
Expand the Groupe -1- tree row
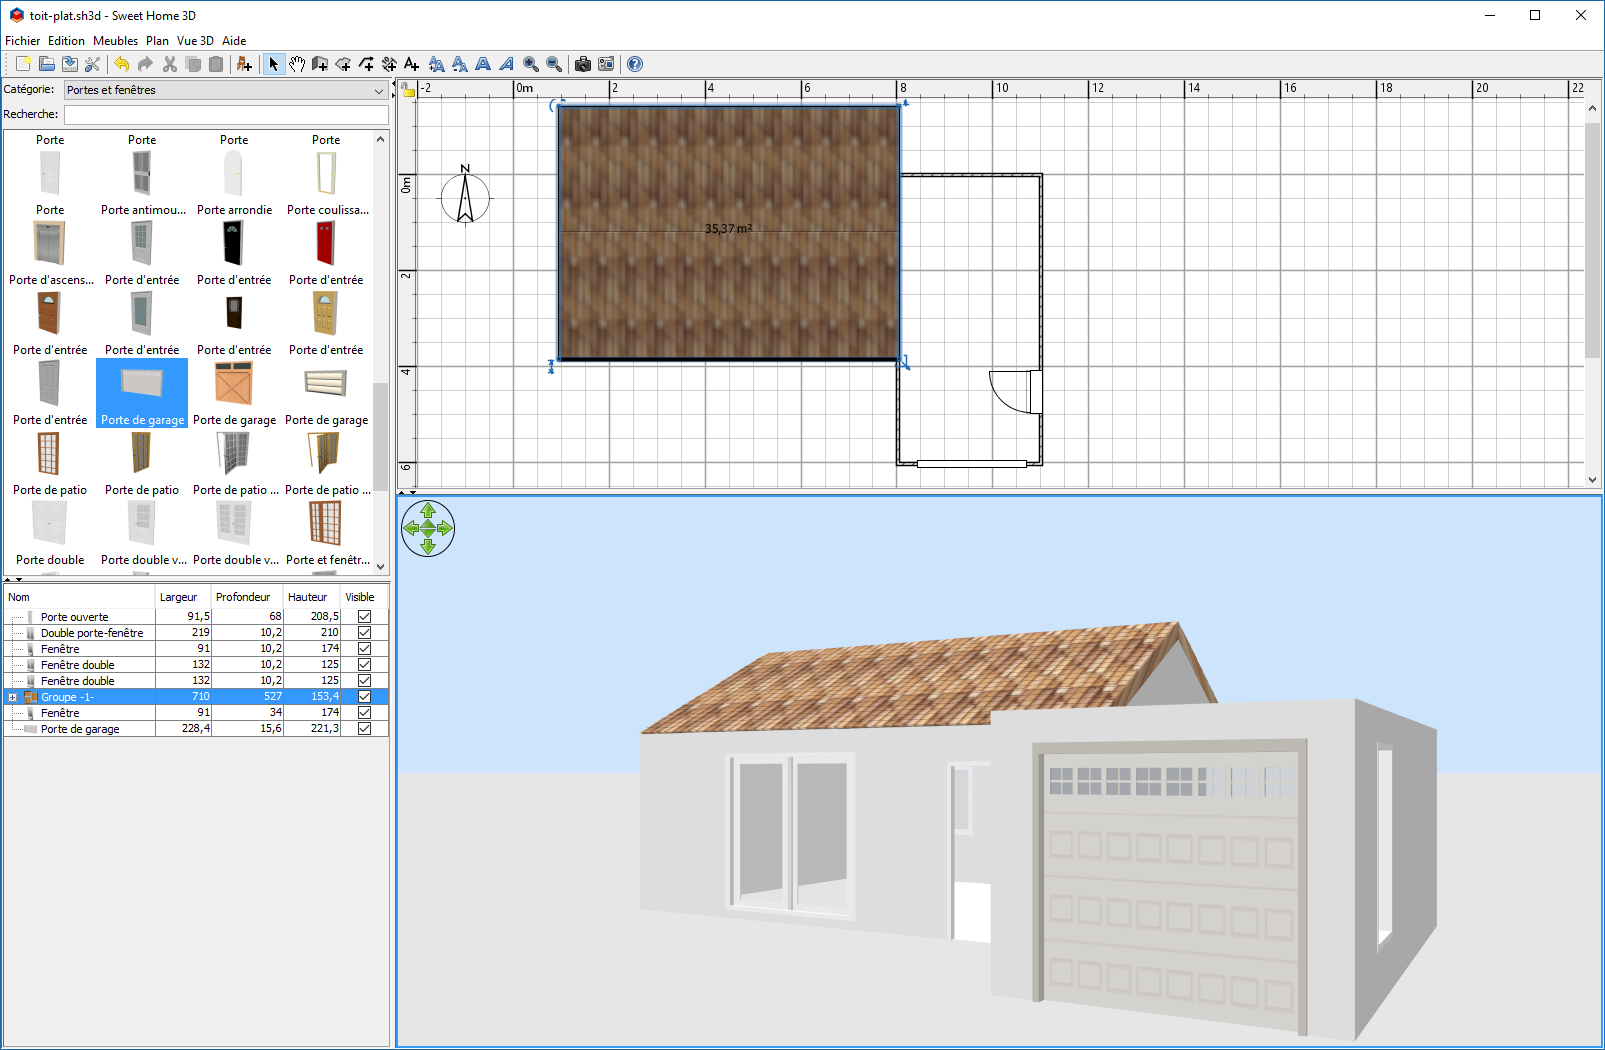coord(13,697)
